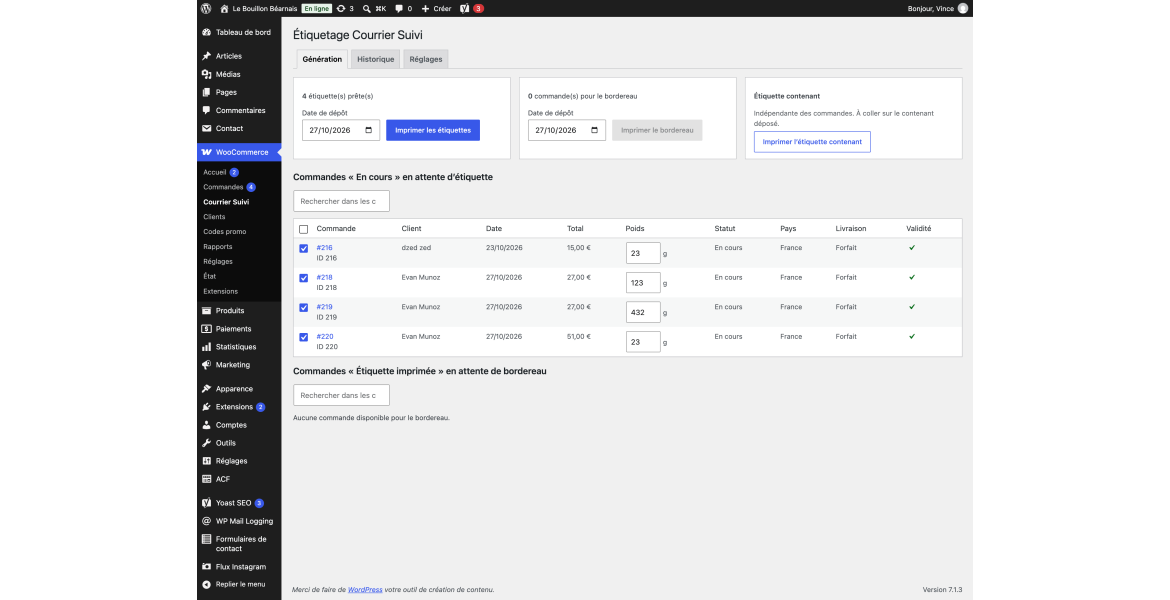Click the Outils wrench icon

click(x=207, y=443)
